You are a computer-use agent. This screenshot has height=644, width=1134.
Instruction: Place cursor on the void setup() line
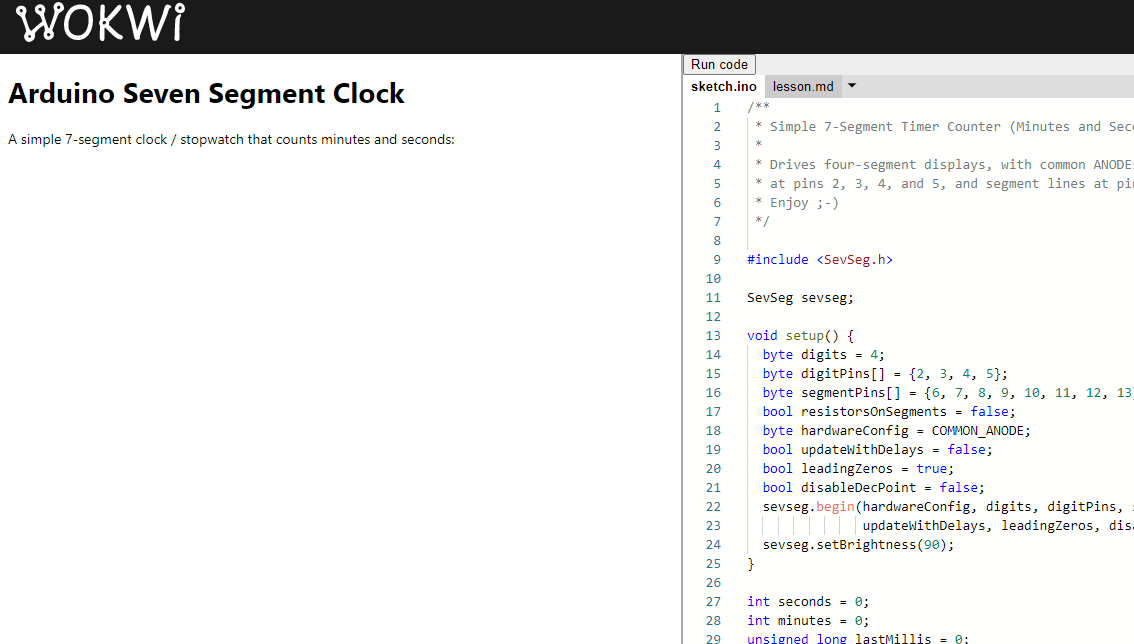[x=800, y=335]
